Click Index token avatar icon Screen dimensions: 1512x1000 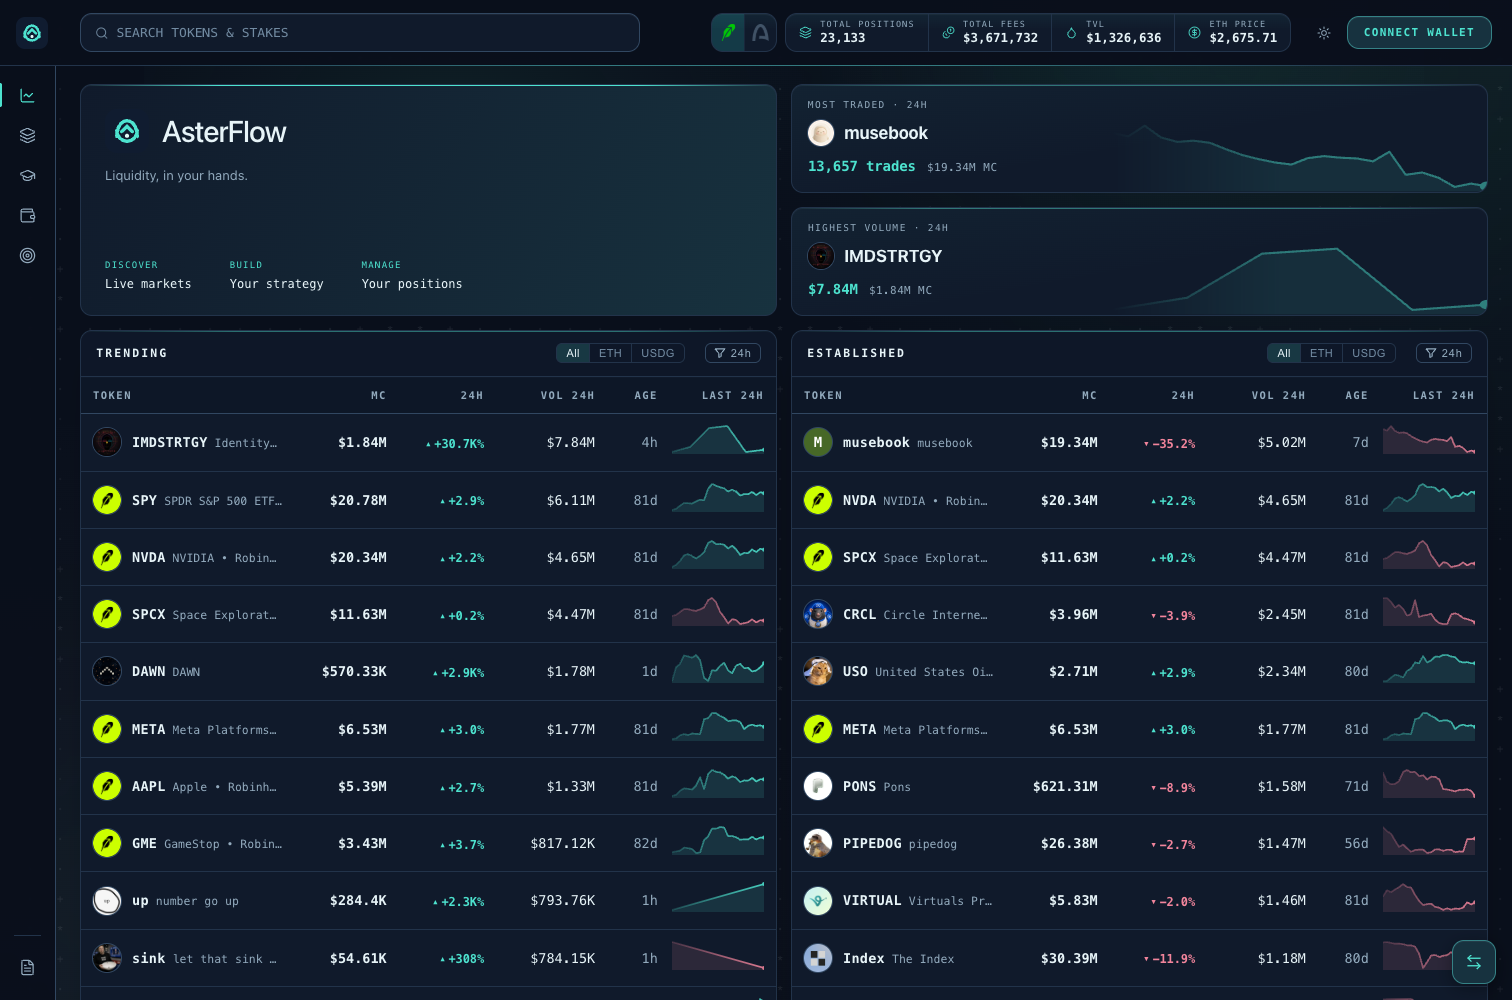[818, 958]
